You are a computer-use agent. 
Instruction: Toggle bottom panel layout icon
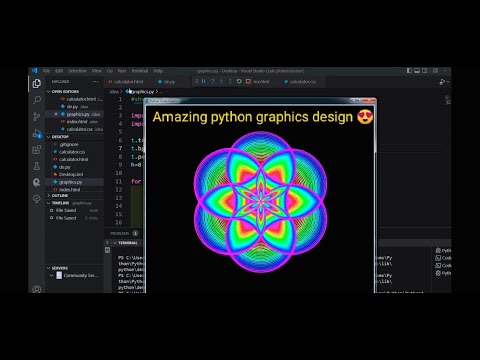[417, 71]
